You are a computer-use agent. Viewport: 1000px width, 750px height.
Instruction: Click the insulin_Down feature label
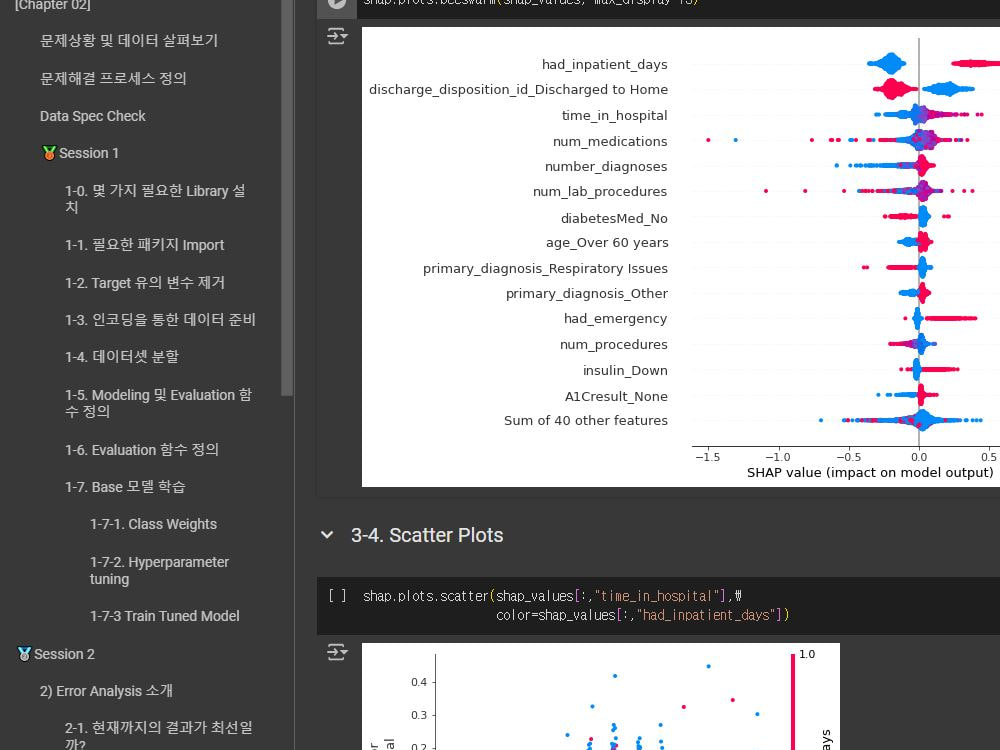[x=624, y=371]
